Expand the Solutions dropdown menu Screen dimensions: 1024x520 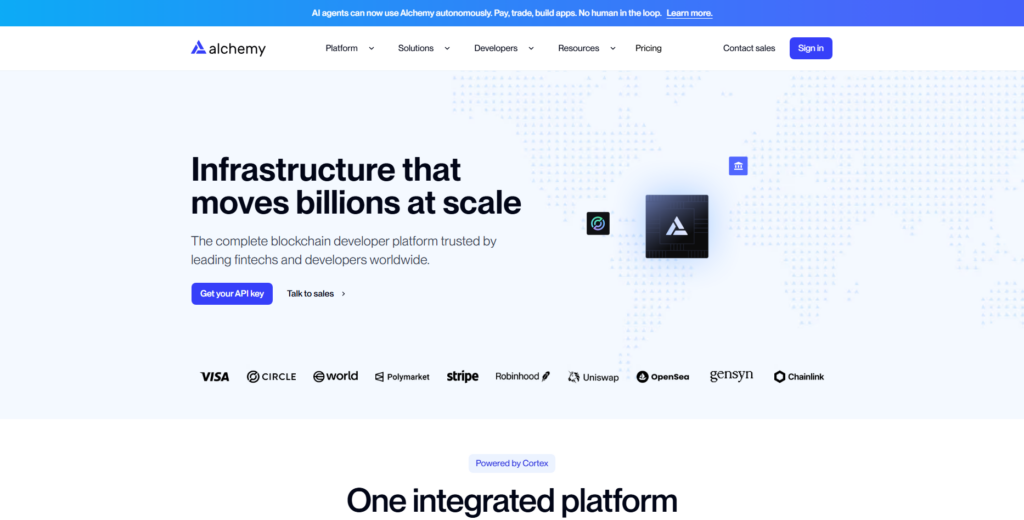[x=424, y=48]
